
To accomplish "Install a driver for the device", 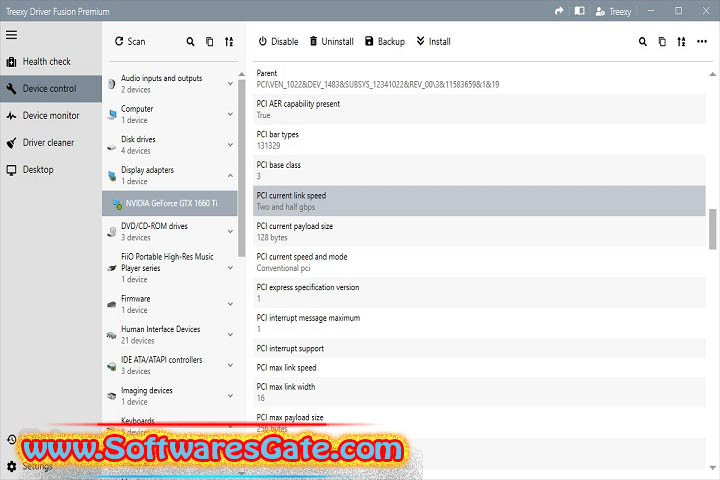I will click(x=433, y=41).
